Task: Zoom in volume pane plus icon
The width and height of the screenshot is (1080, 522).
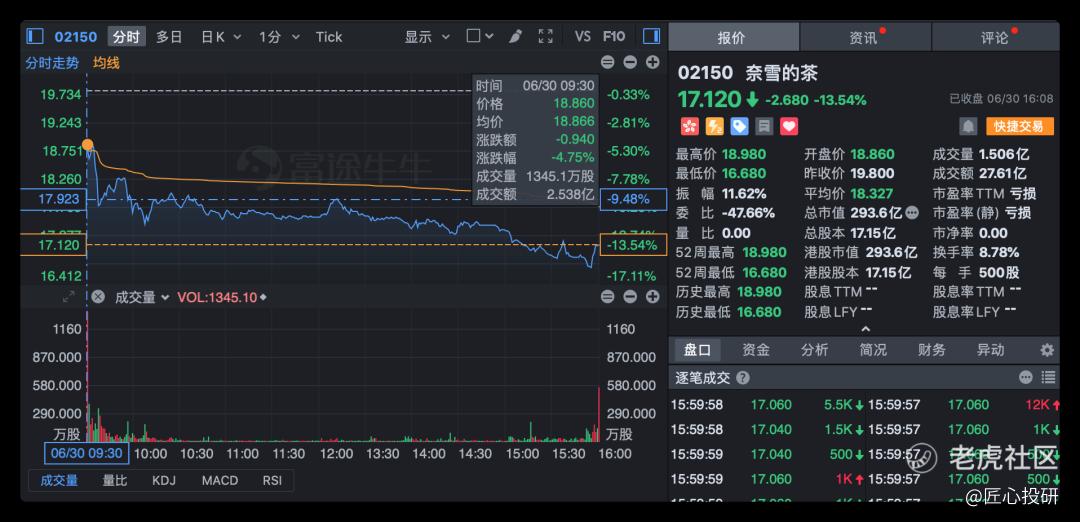Action: tap(652, 297)
